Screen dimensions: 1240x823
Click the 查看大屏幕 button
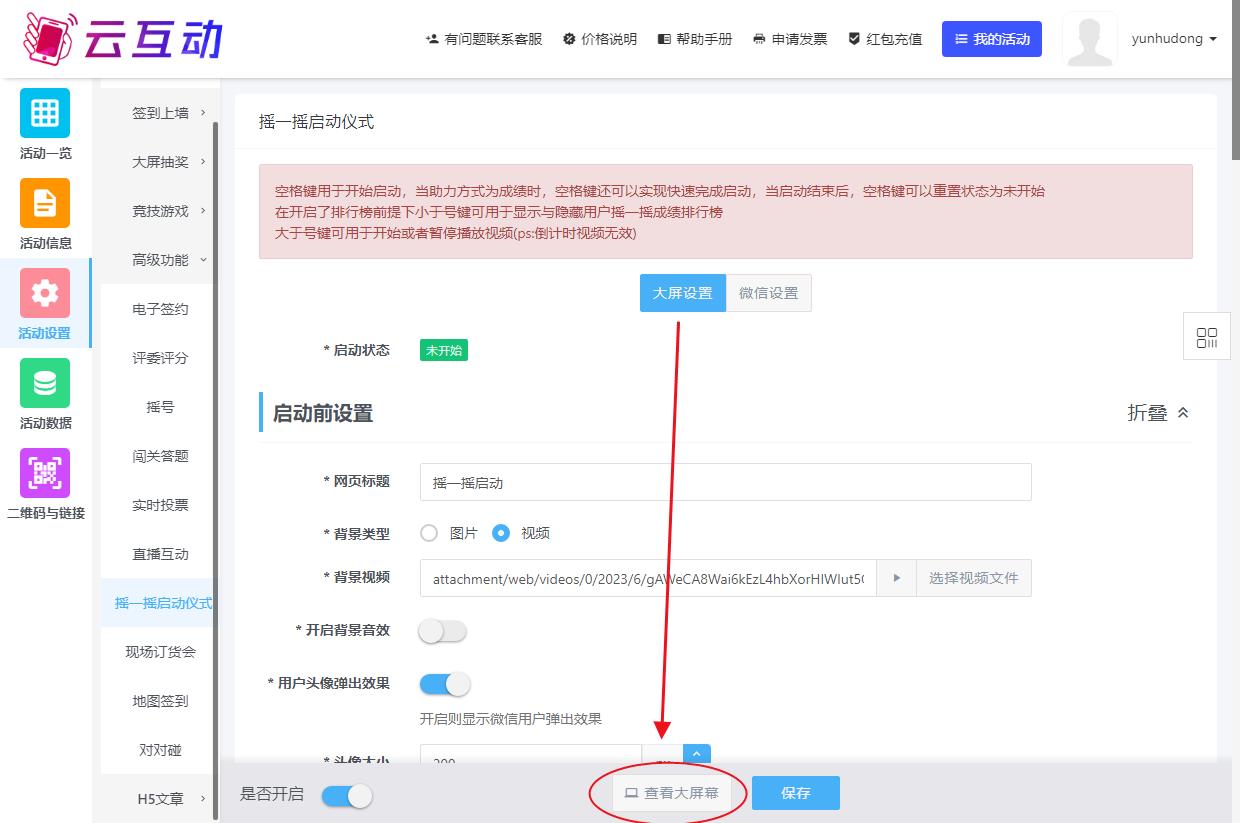point(672,793)
